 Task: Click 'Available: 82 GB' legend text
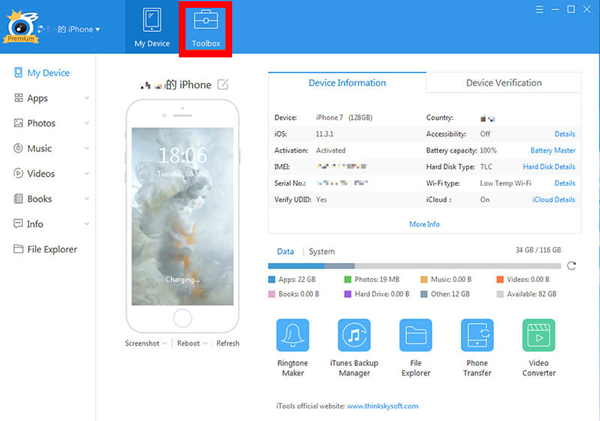click(532, 294)
